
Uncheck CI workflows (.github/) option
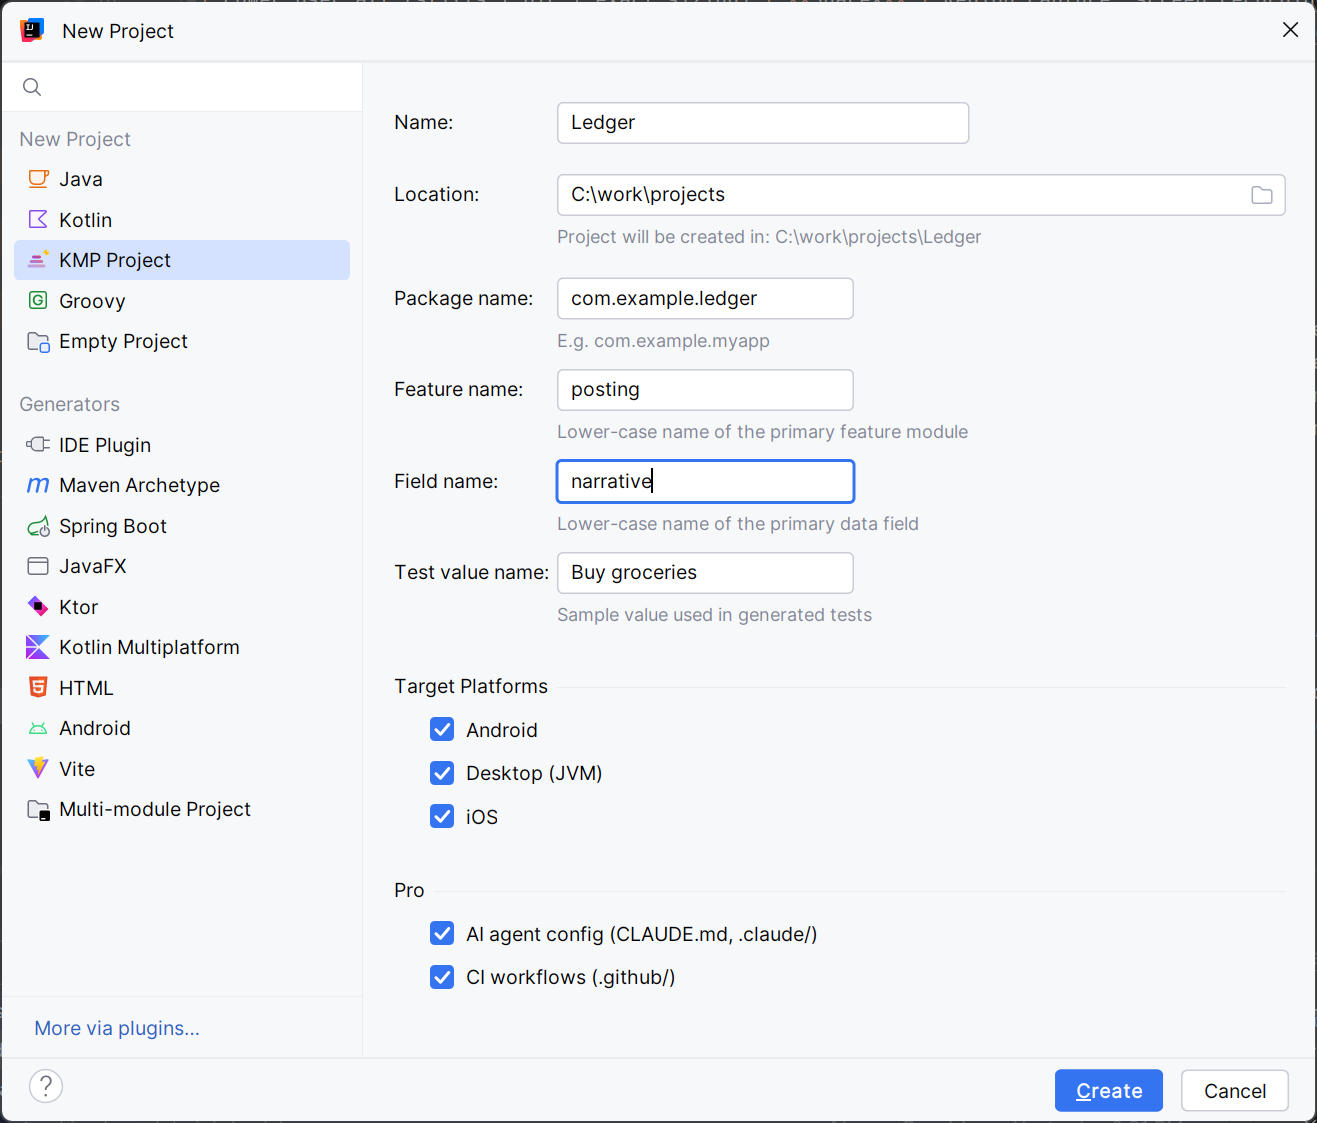442,977
